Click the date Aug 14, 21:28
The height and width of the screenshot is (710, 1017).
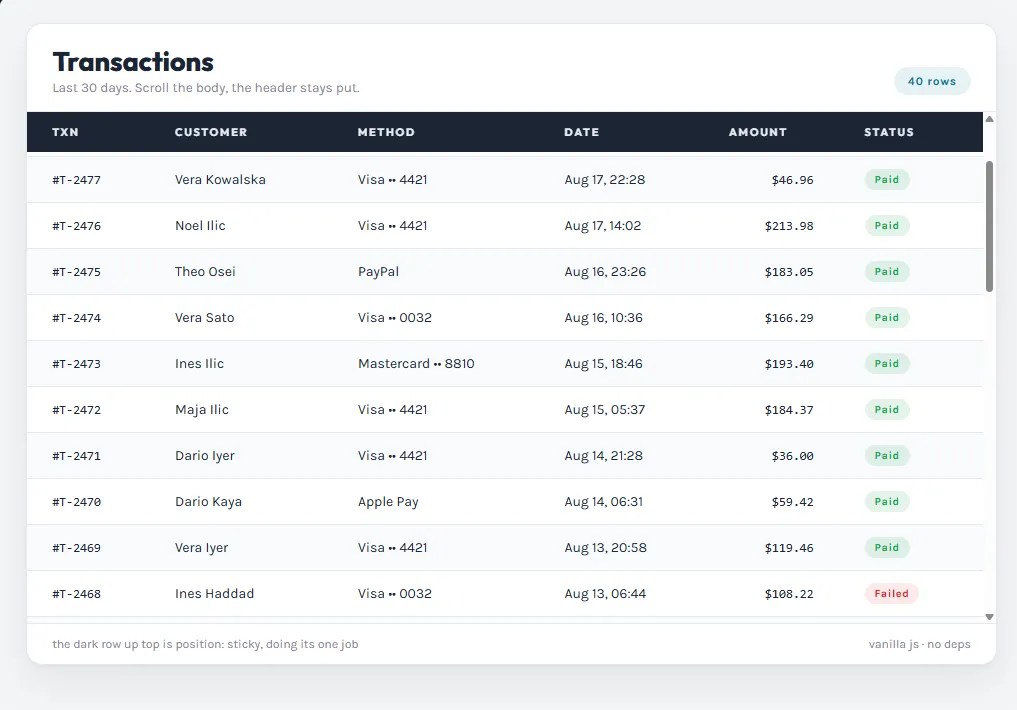coord(603,456)
